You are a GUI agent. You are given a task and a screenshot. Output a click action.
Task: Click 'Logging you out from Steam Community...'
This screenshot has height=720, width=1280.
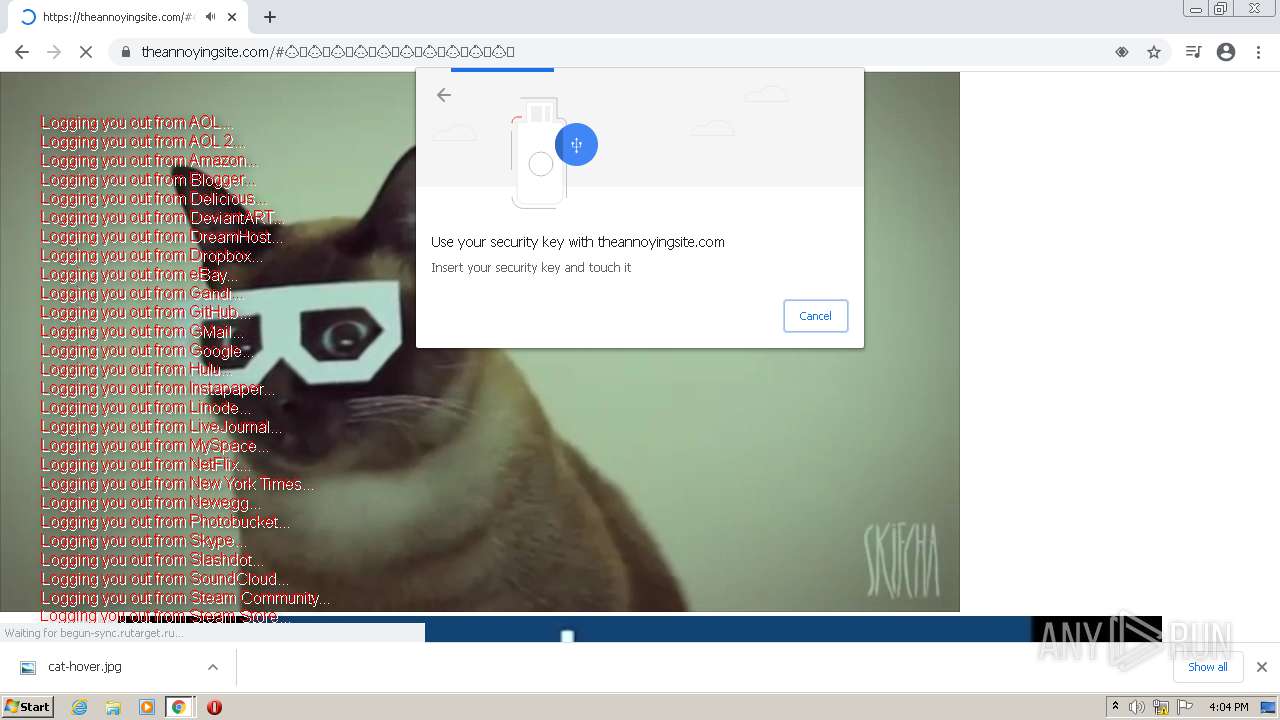186,598
